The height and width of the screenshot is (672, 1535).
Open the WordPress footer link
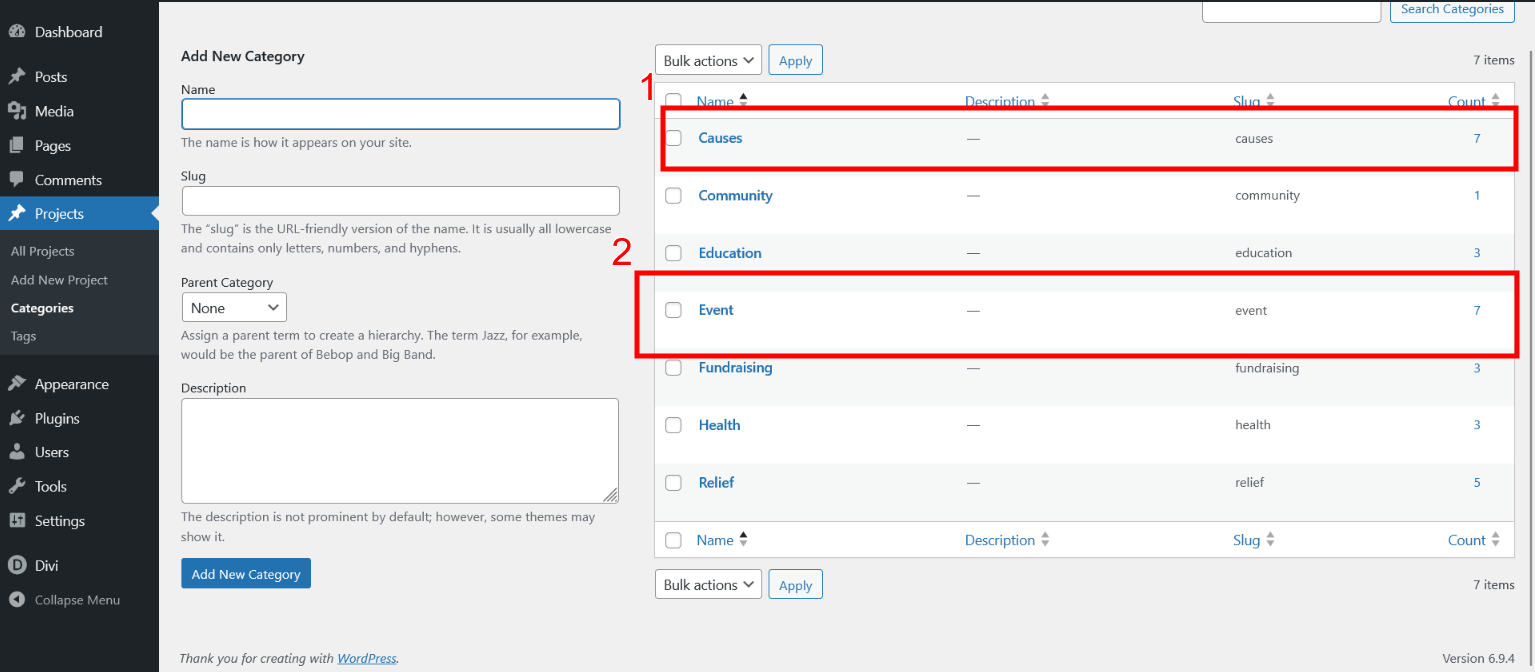(367, 658)
